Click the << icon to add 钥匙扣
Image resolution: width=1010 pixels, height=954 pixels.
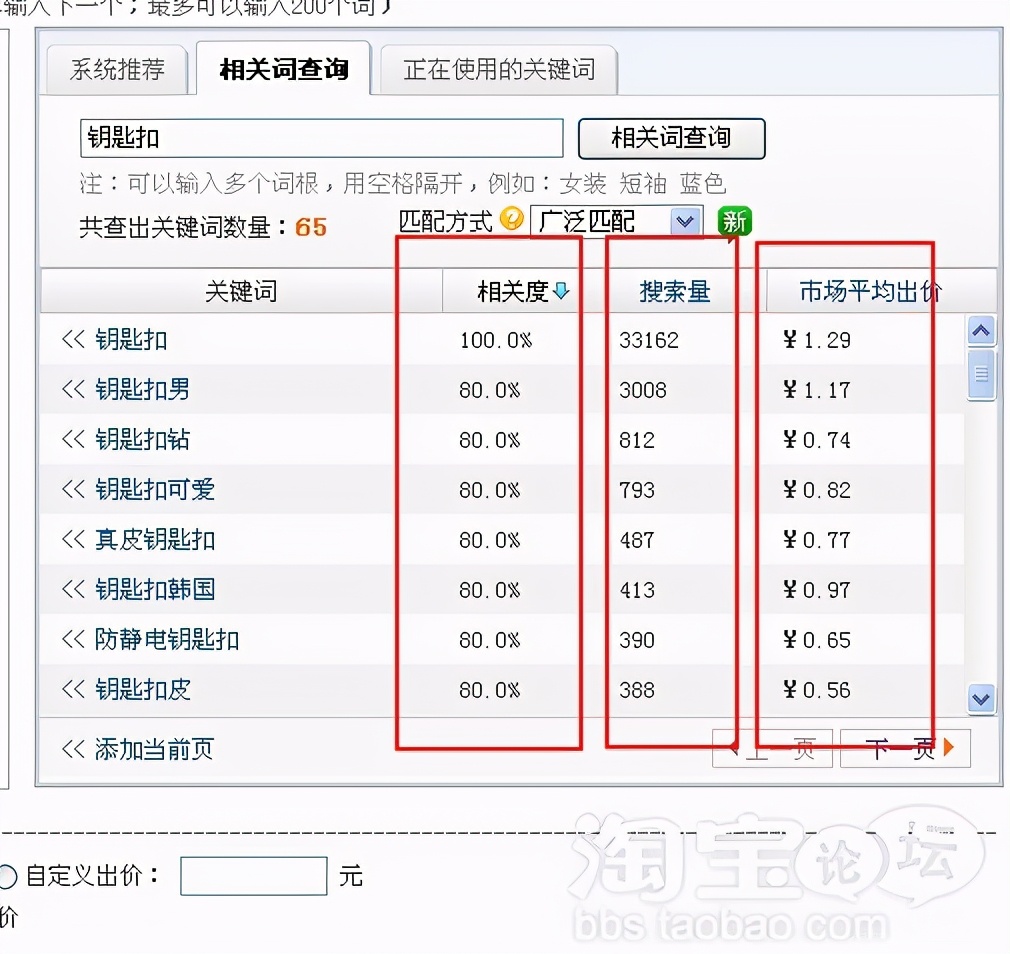pyautogui.click(x=74, y=339)
